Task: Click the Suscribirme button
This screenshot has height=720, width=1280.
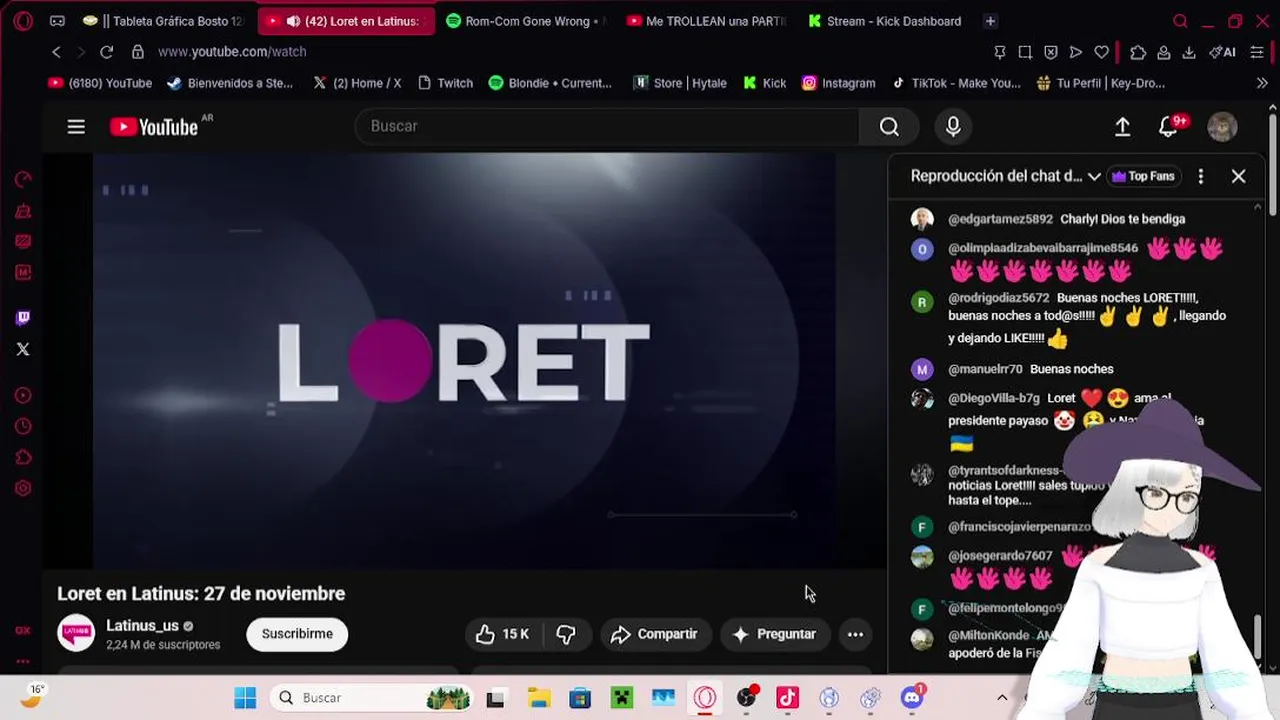Action: (297, 634)
